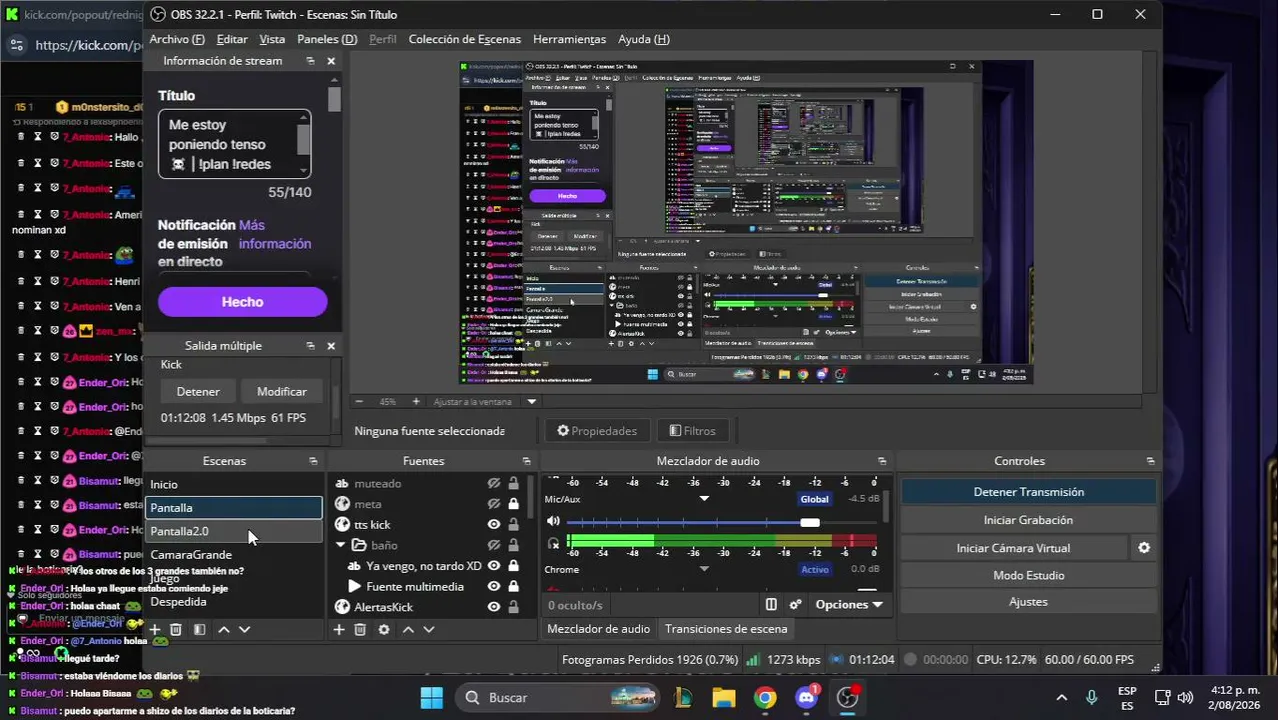Open scene filters icon in Escenas toolbar
Image resolution: width=1278 pixels, height=720 pixels.
tap(199, 629)
